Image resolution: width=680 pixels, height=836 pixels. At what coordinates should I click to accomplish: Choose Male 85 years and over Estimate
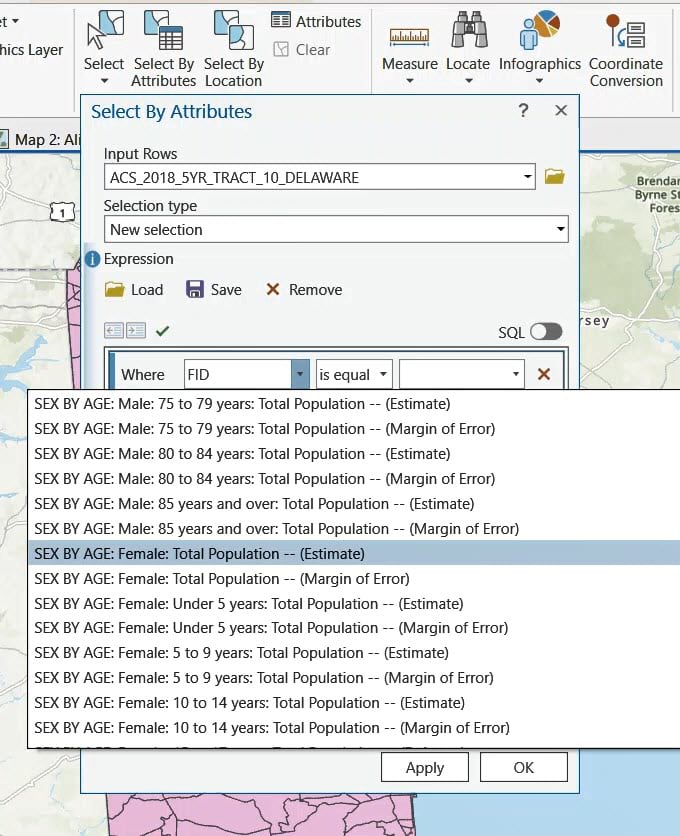click(354, 504)
